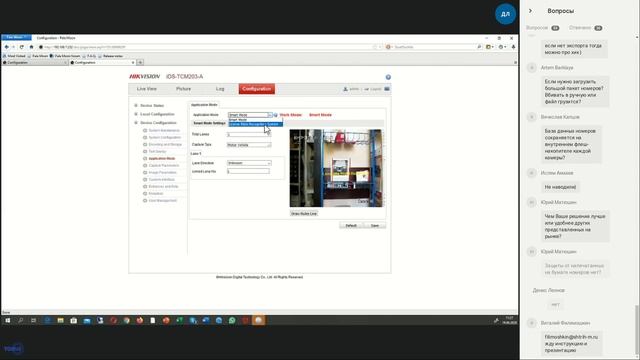Switch to the Ответы tab in the side panel

click(x=585, y=28)
